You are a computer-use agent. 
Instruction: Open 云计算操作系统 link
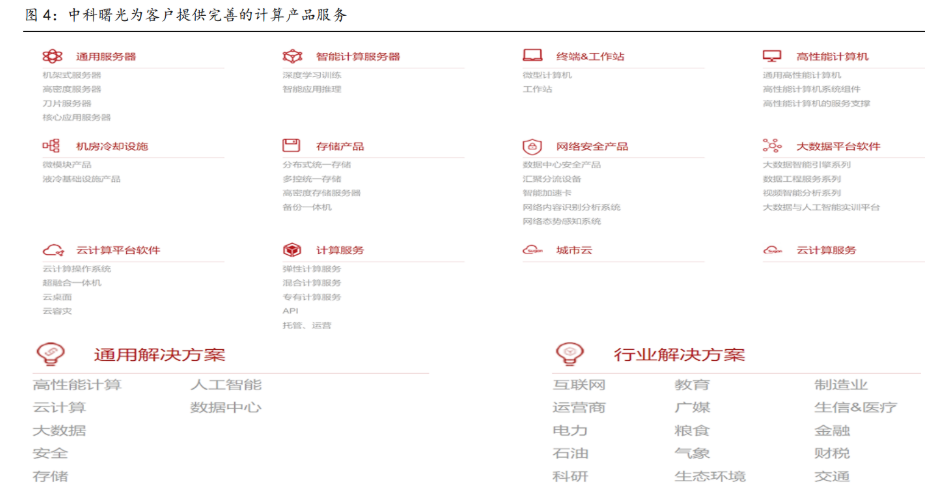(x=77, y=268)
